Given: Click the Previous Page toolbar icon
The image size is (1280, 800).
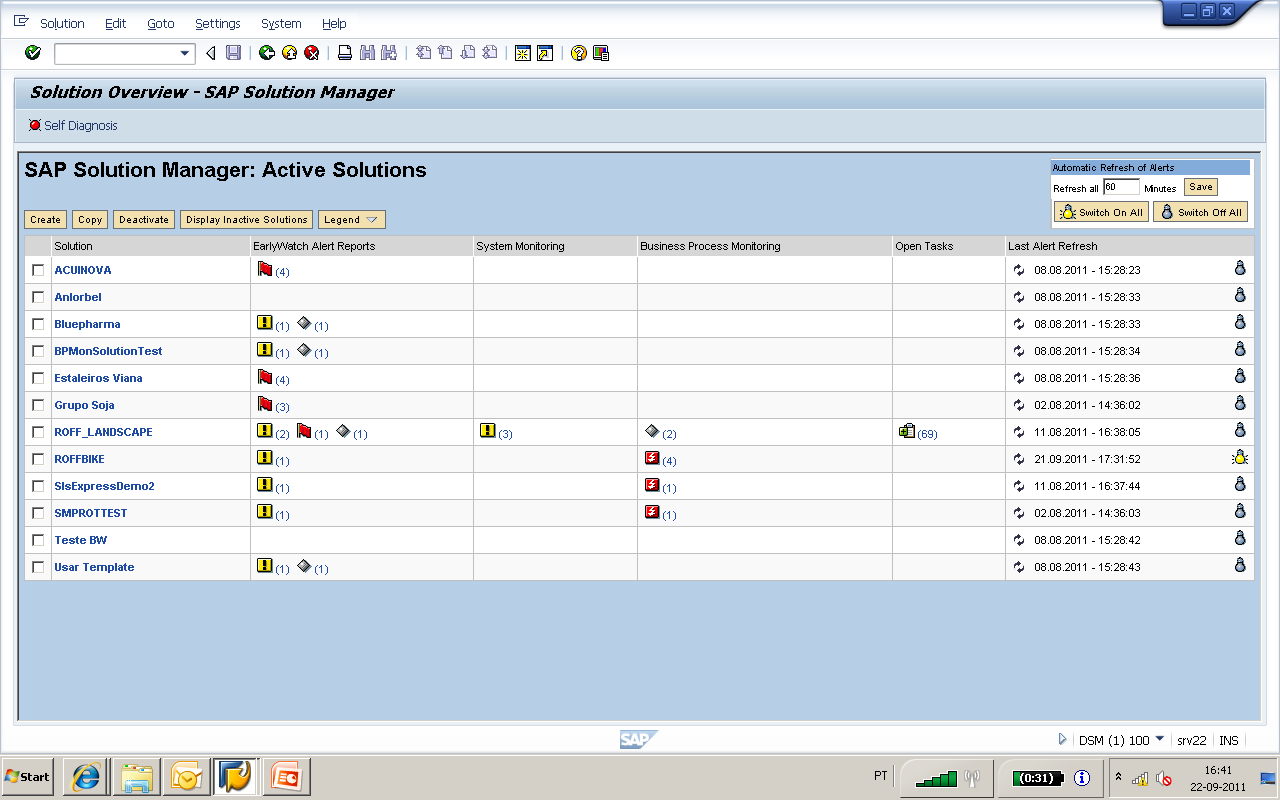Looking at the screenshot, I should coord(445,53).
